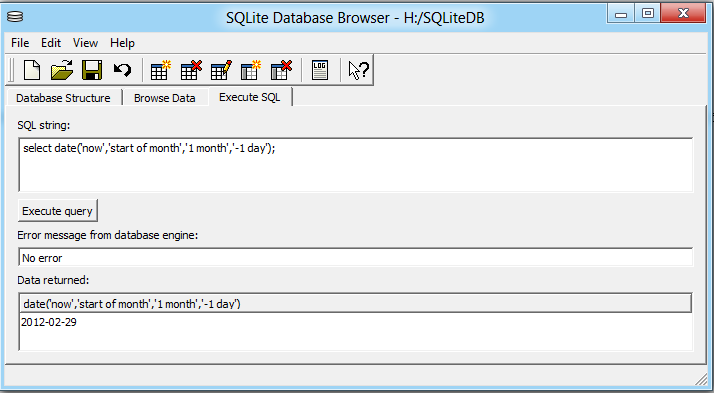This screenshot has height=393, width=715.
Task: Click the database icon in title bar
Action: click(x=15, y=17)
